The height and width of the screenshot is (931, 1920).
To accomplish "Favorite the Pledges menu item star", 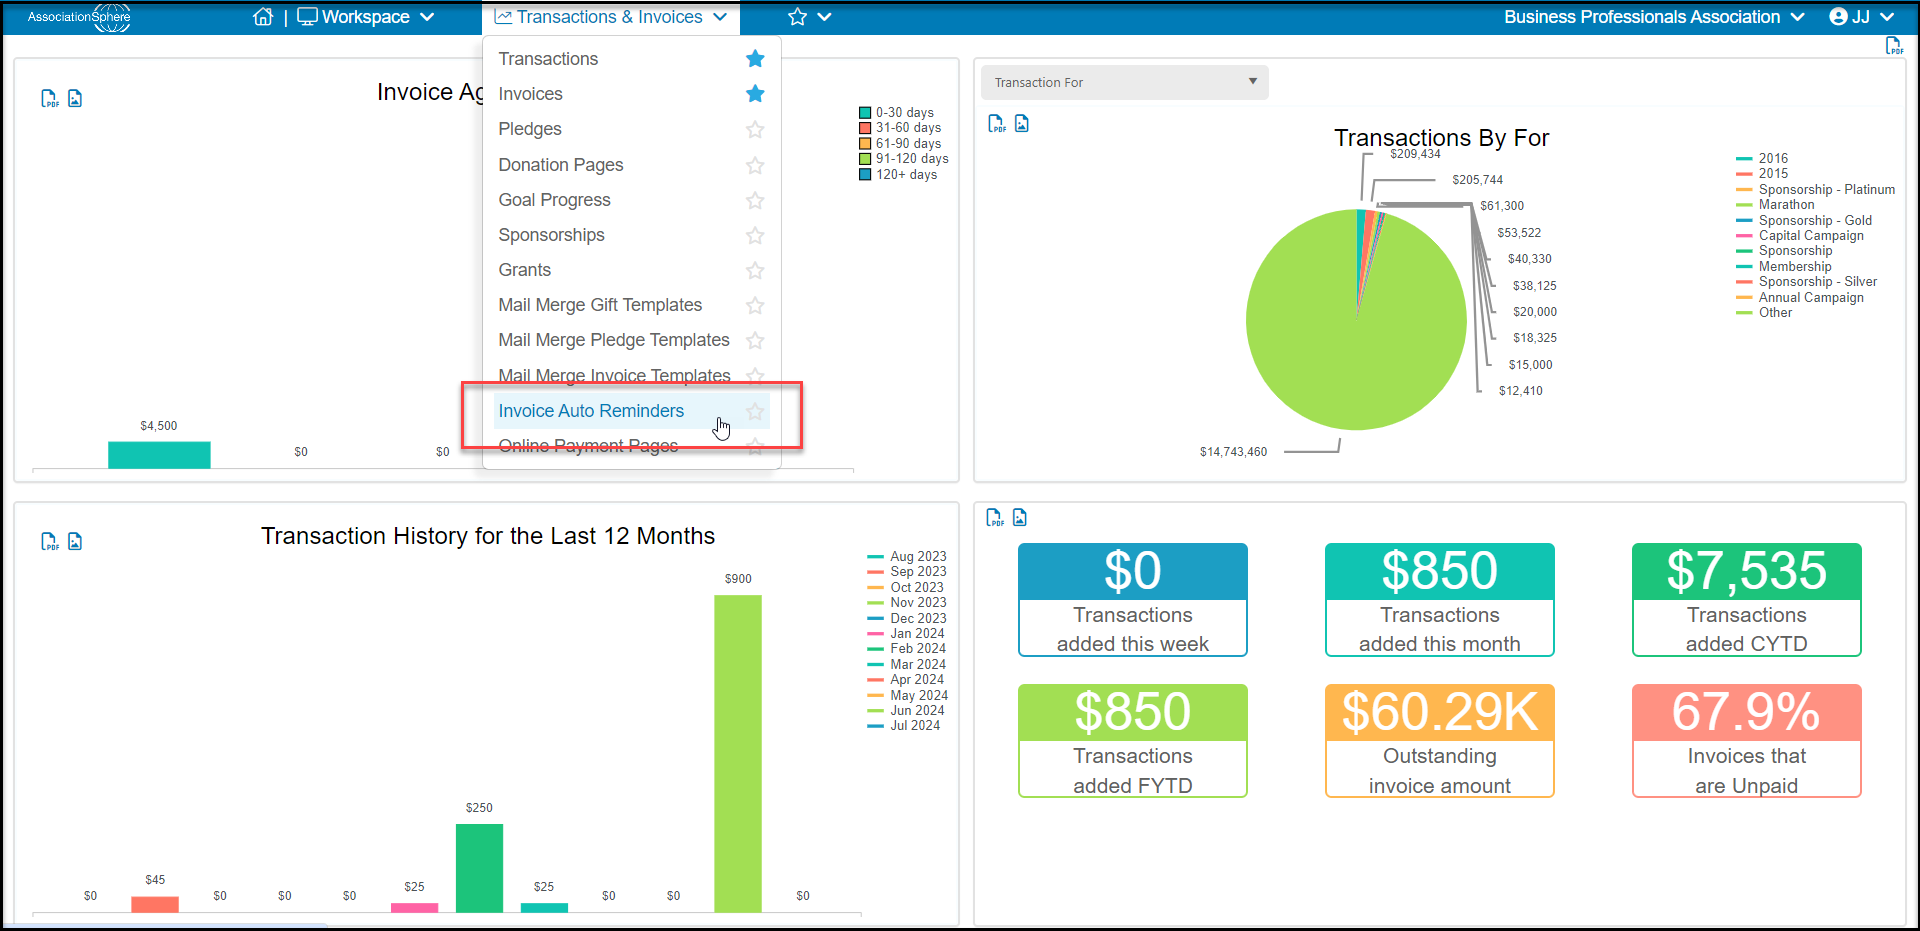I will point(755,129).
